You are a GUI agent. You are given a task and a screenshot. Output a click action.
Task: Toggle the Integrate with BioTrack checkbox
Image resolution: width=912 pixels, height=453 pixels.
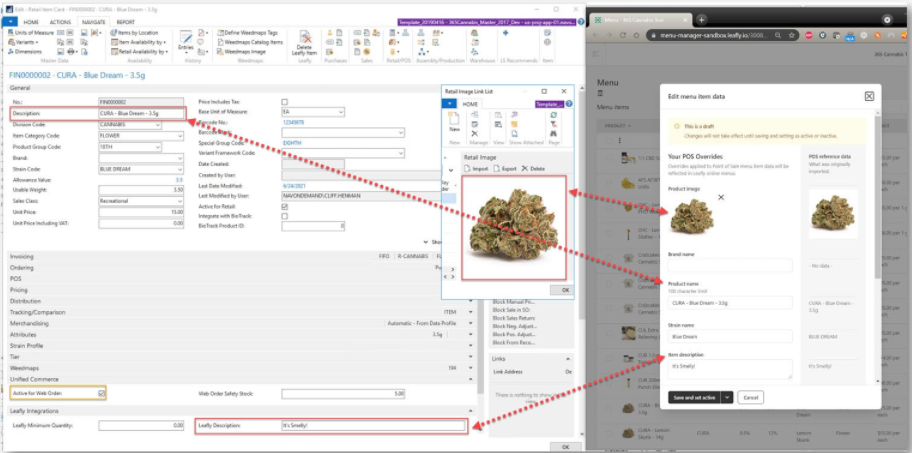tap(284, 216)
